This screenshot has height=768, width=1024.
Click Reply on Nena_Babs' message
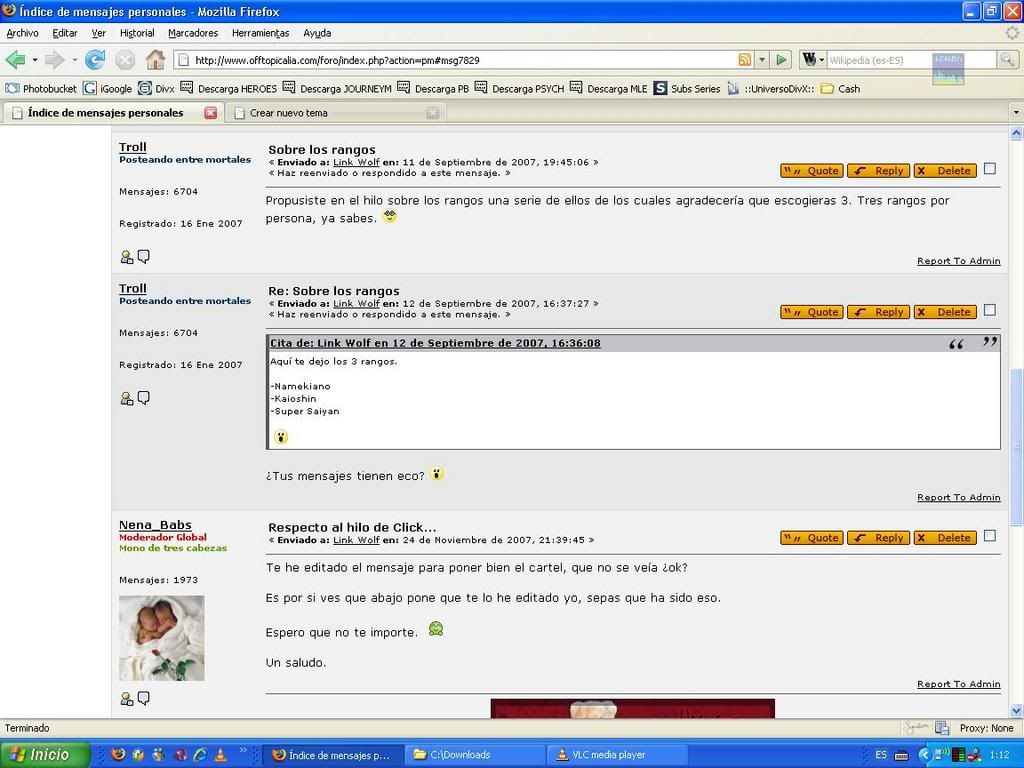(878, 538)
